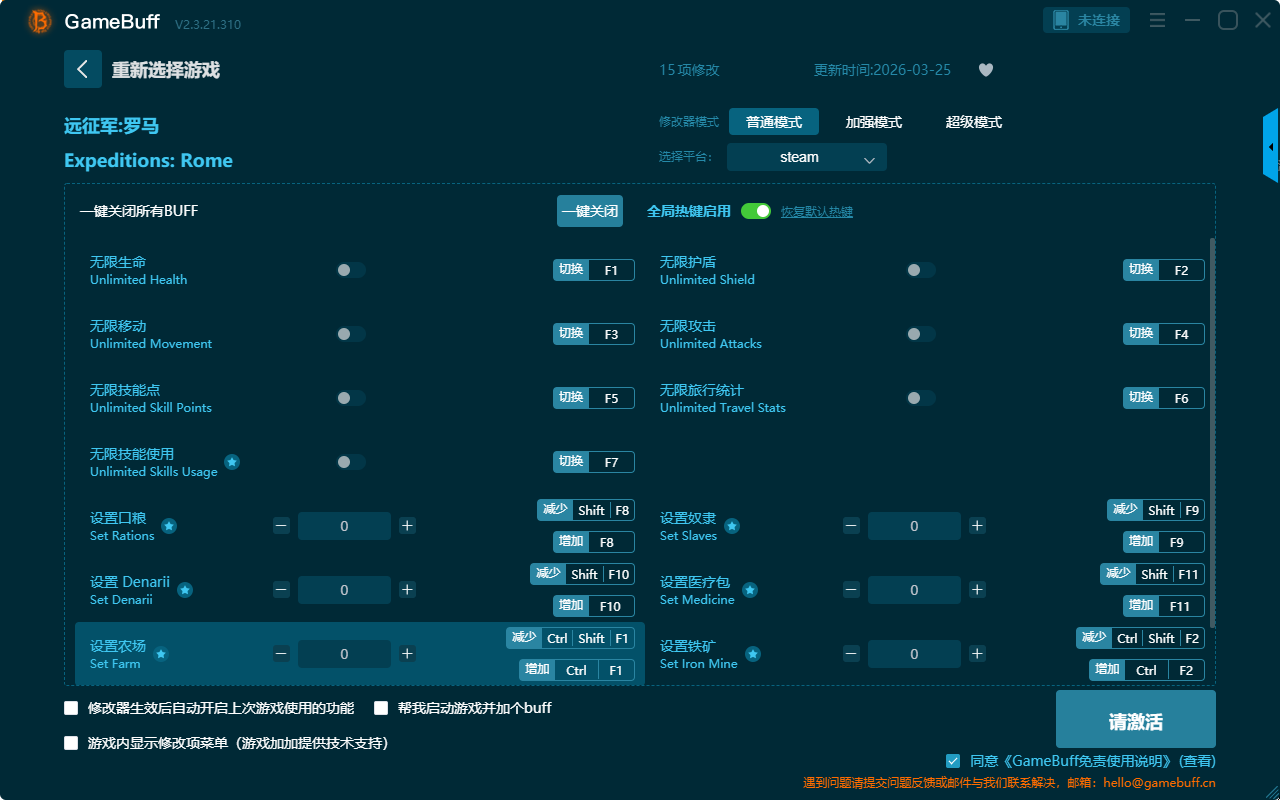Screen dimensions: 1280x800
Task: Turn off the global hotkey toggle
Action: click(x=755, y=211)
